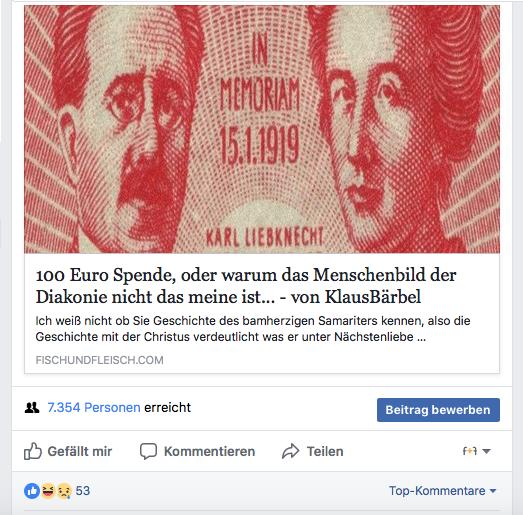
Task: Click the arrow next to Top-Kommentare
Action: [493, 491]
